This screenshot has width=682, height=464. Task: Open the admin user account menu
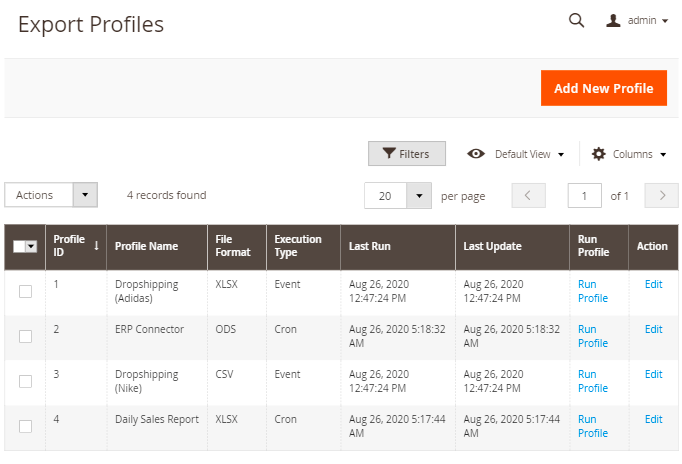tap(638, 20)
